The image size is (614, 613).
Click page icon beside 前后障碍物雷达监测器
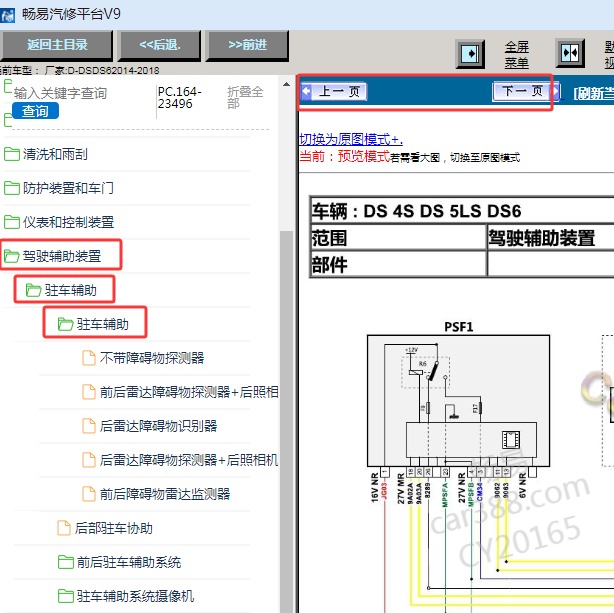(89, 494)
